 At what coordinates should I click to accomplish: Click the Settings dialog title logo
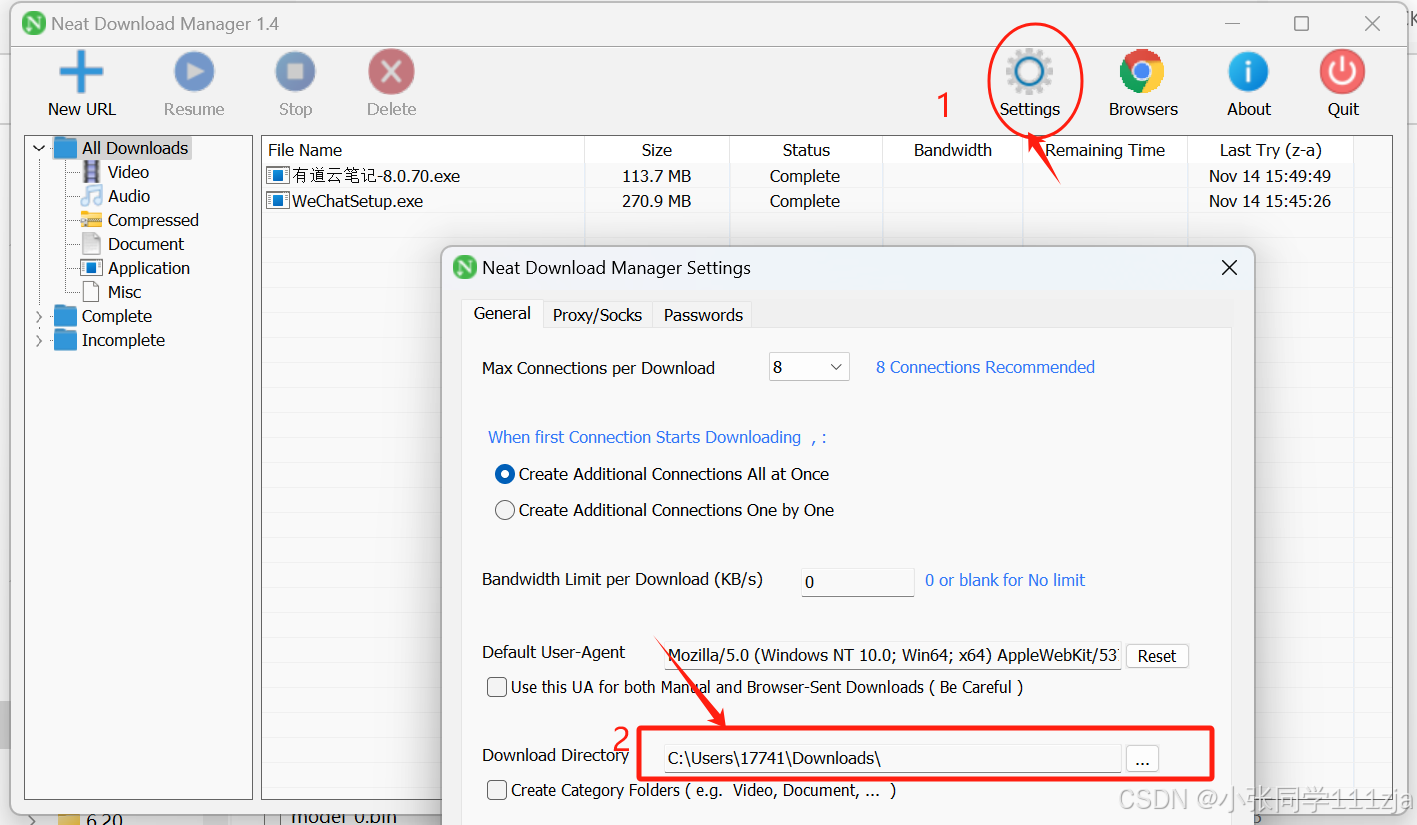pyautogui.click(x=465, y=267)
